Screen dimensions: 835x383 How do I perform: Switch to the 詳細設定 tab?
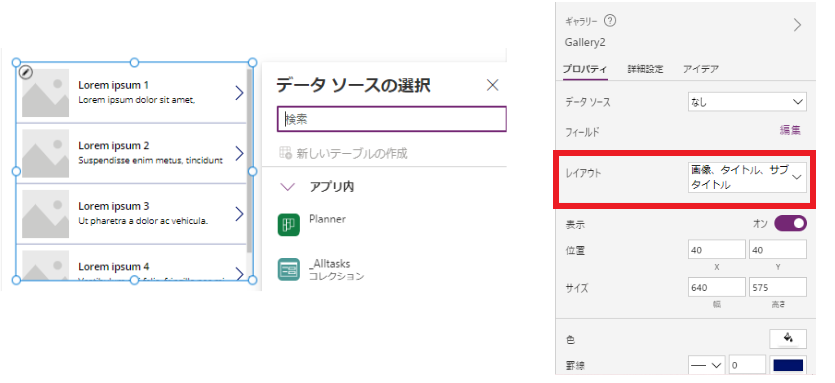[645, 69]
